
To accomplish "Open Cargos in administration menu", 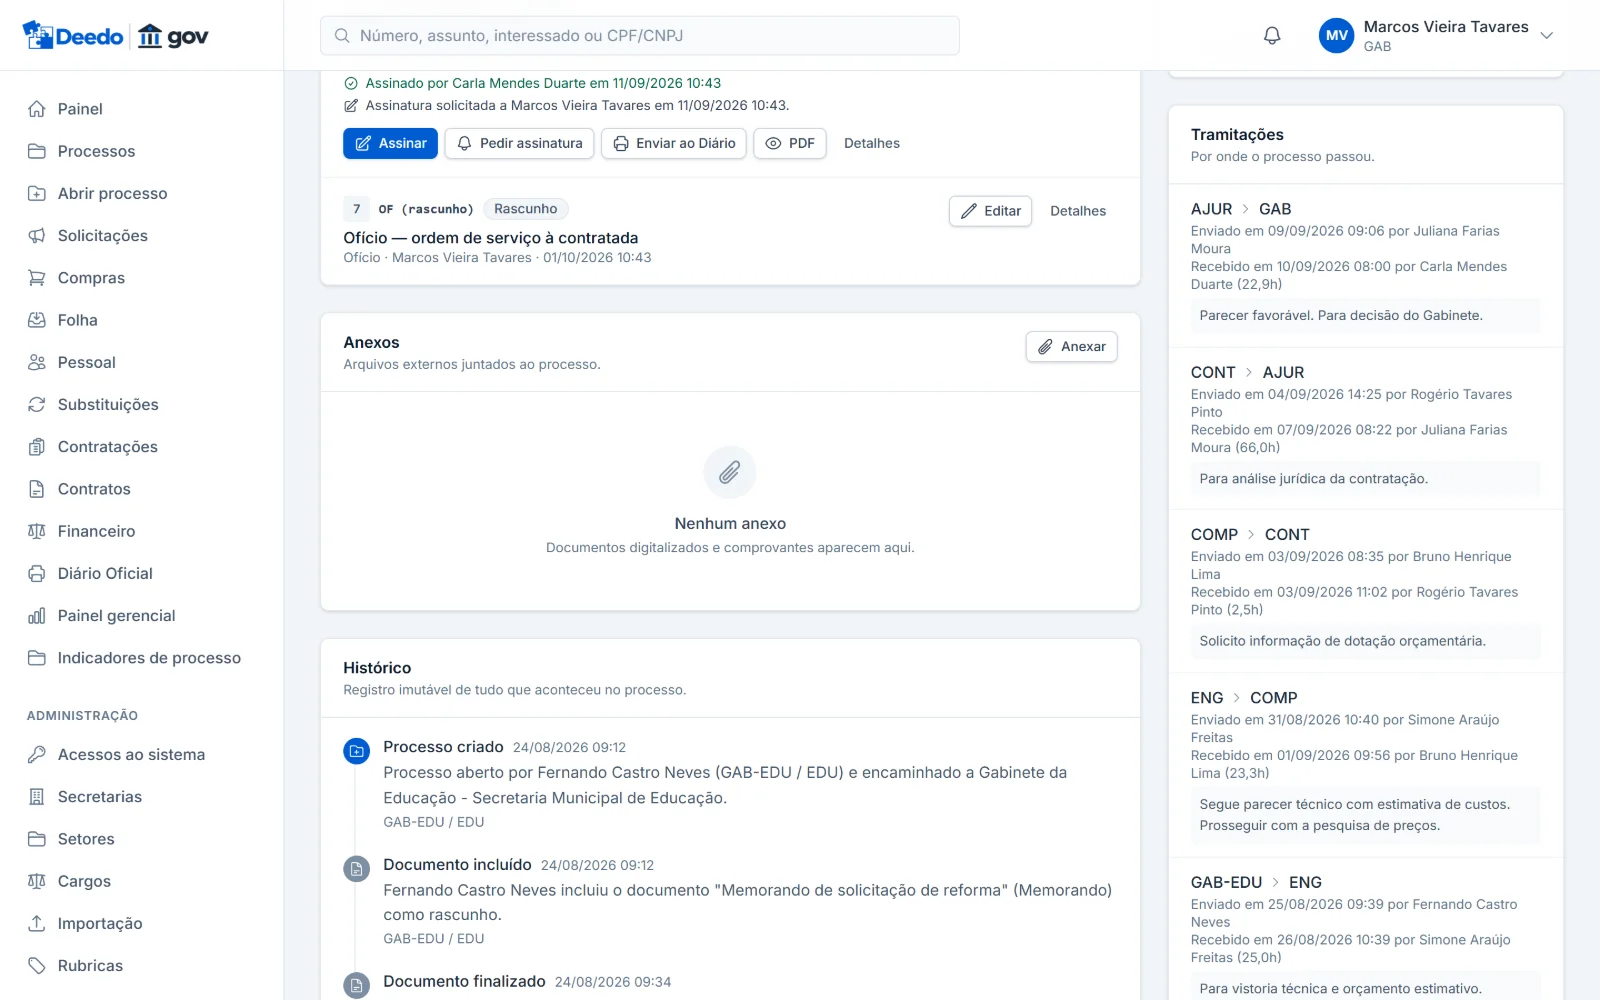I will click(84, 881).
